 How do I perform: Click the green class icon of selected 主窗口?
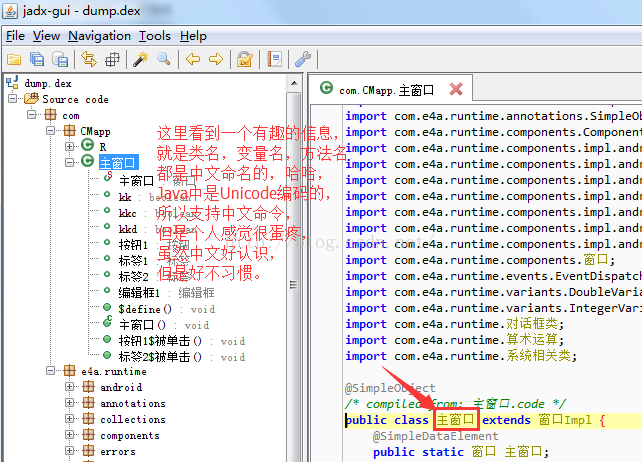87,161
